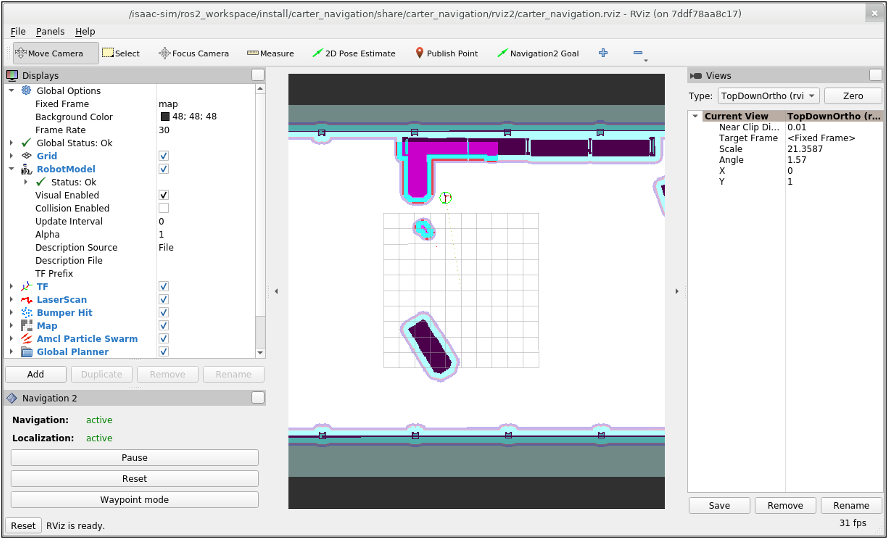This screenshot has width=887, height=539.
Task: Click the Add display button
Action: click(x=36, y=374)
